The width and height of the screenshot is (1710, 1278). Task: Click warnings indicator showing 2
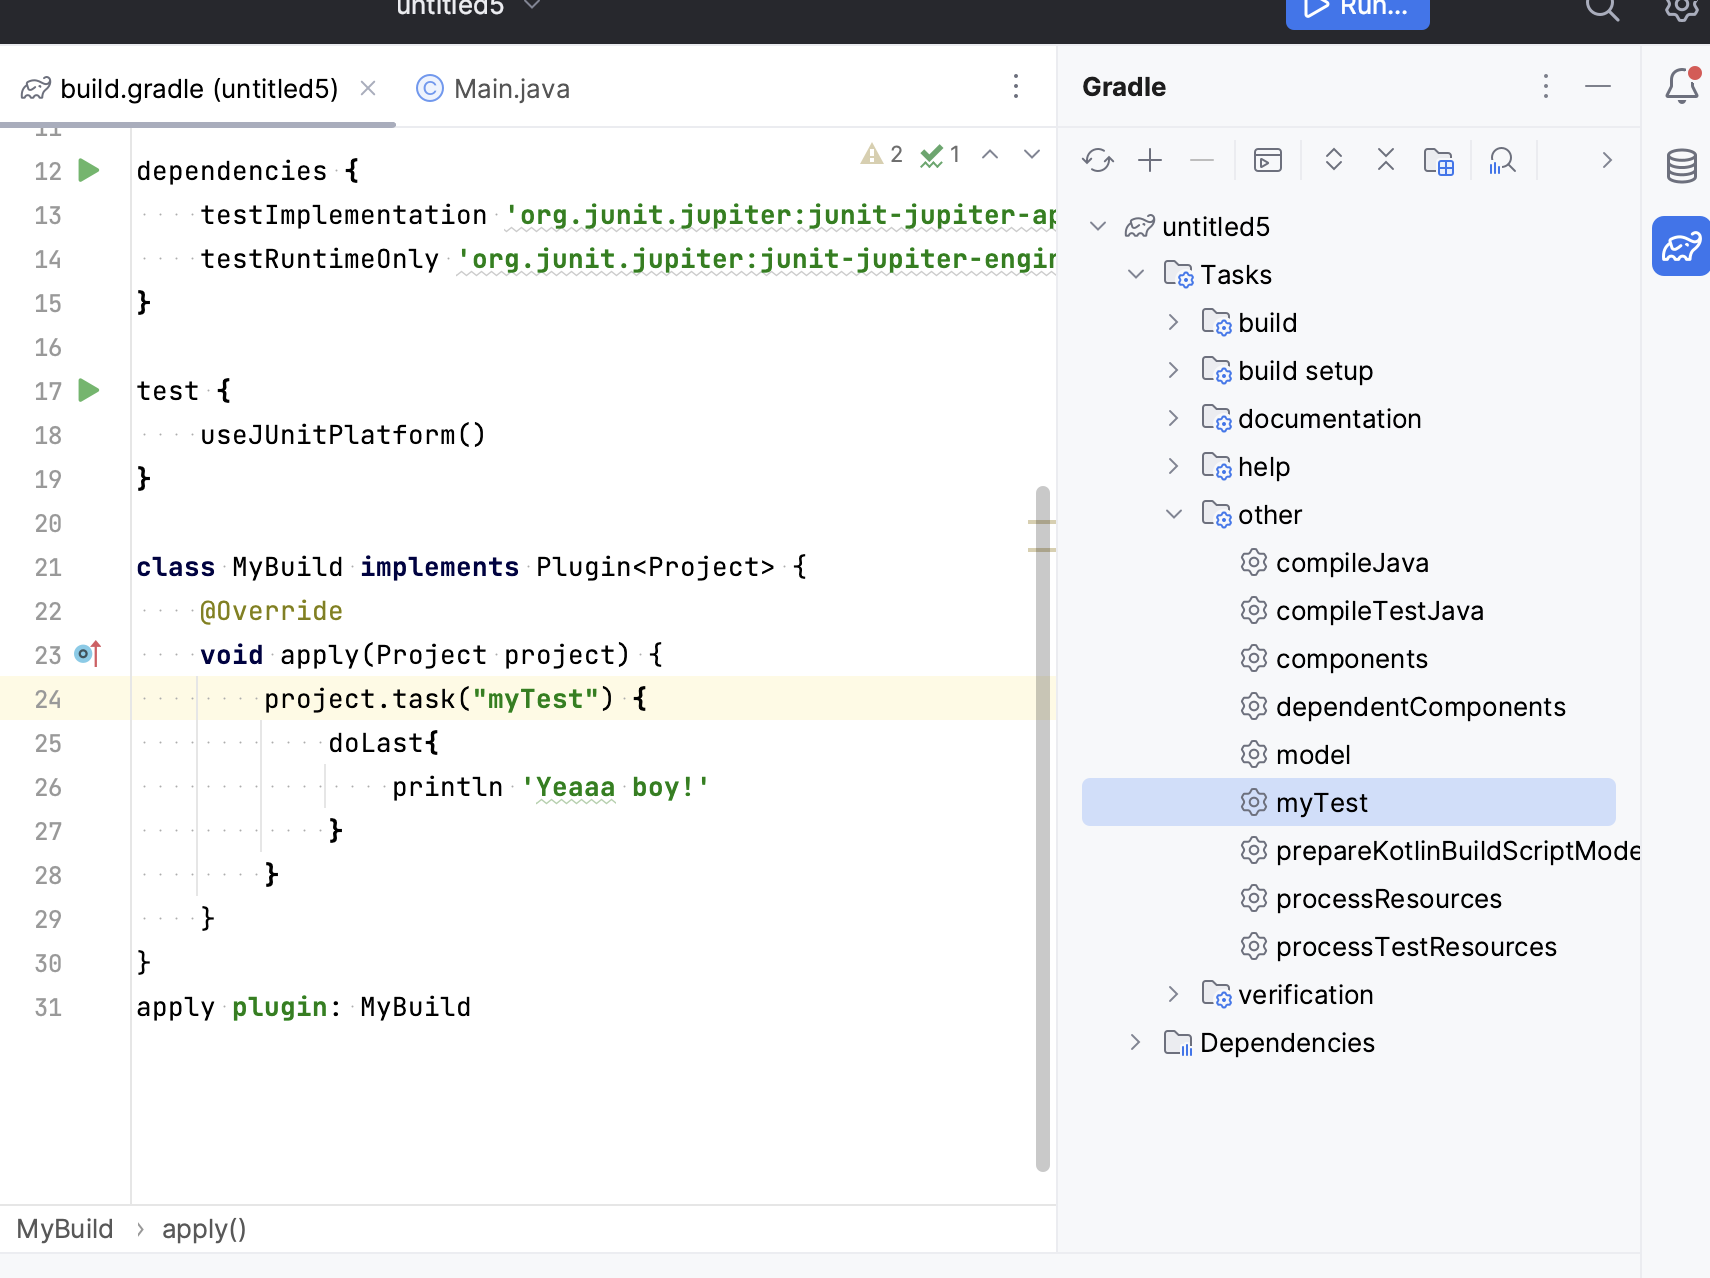pyautogui.click(x=882, y=154)
